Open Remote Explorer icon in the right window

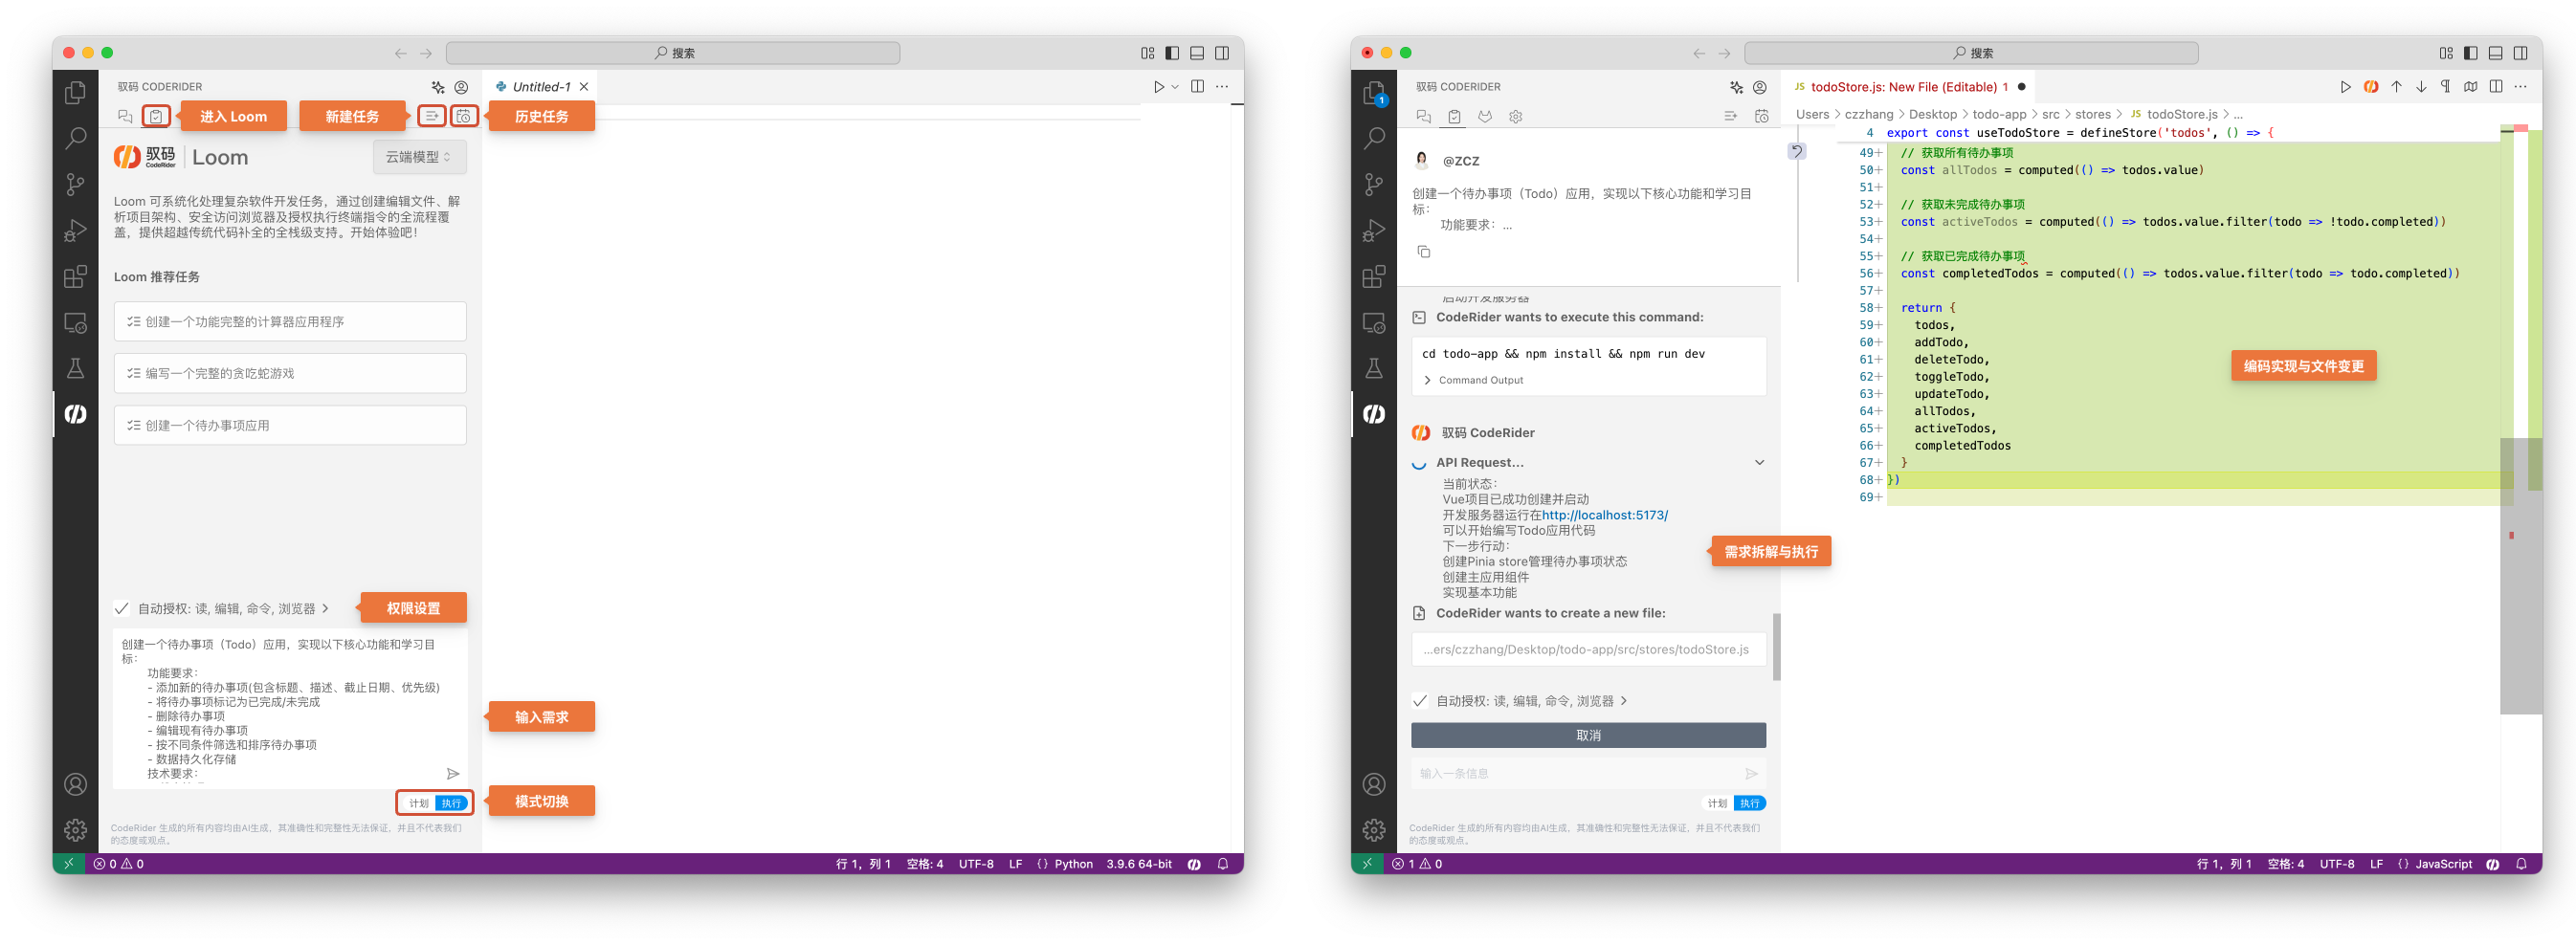(x=1374, y=322)
